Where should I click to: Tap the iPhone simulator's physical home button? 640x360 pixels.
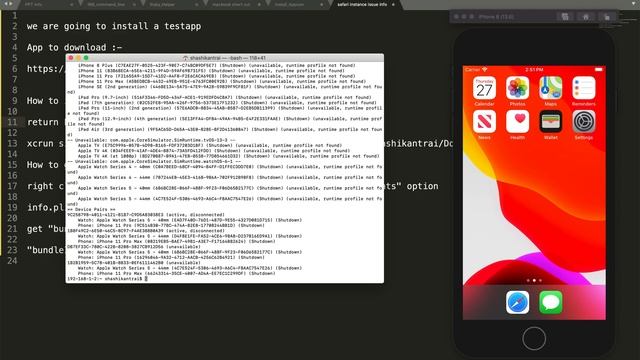coord(534,338)
